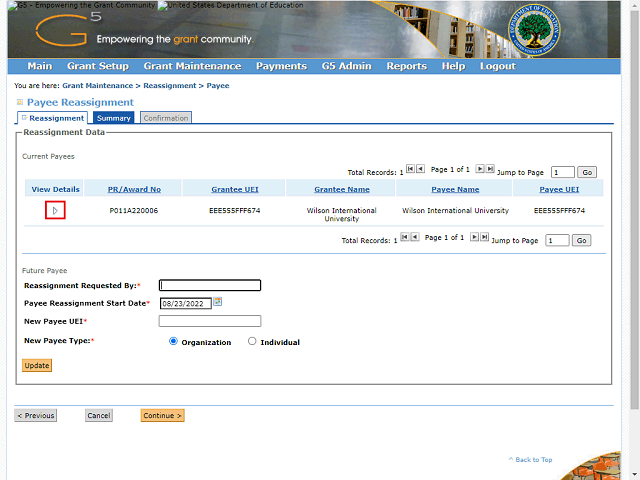Click the top Go button
This screenshot has height=480, width=640.
[x=587, y=172]
